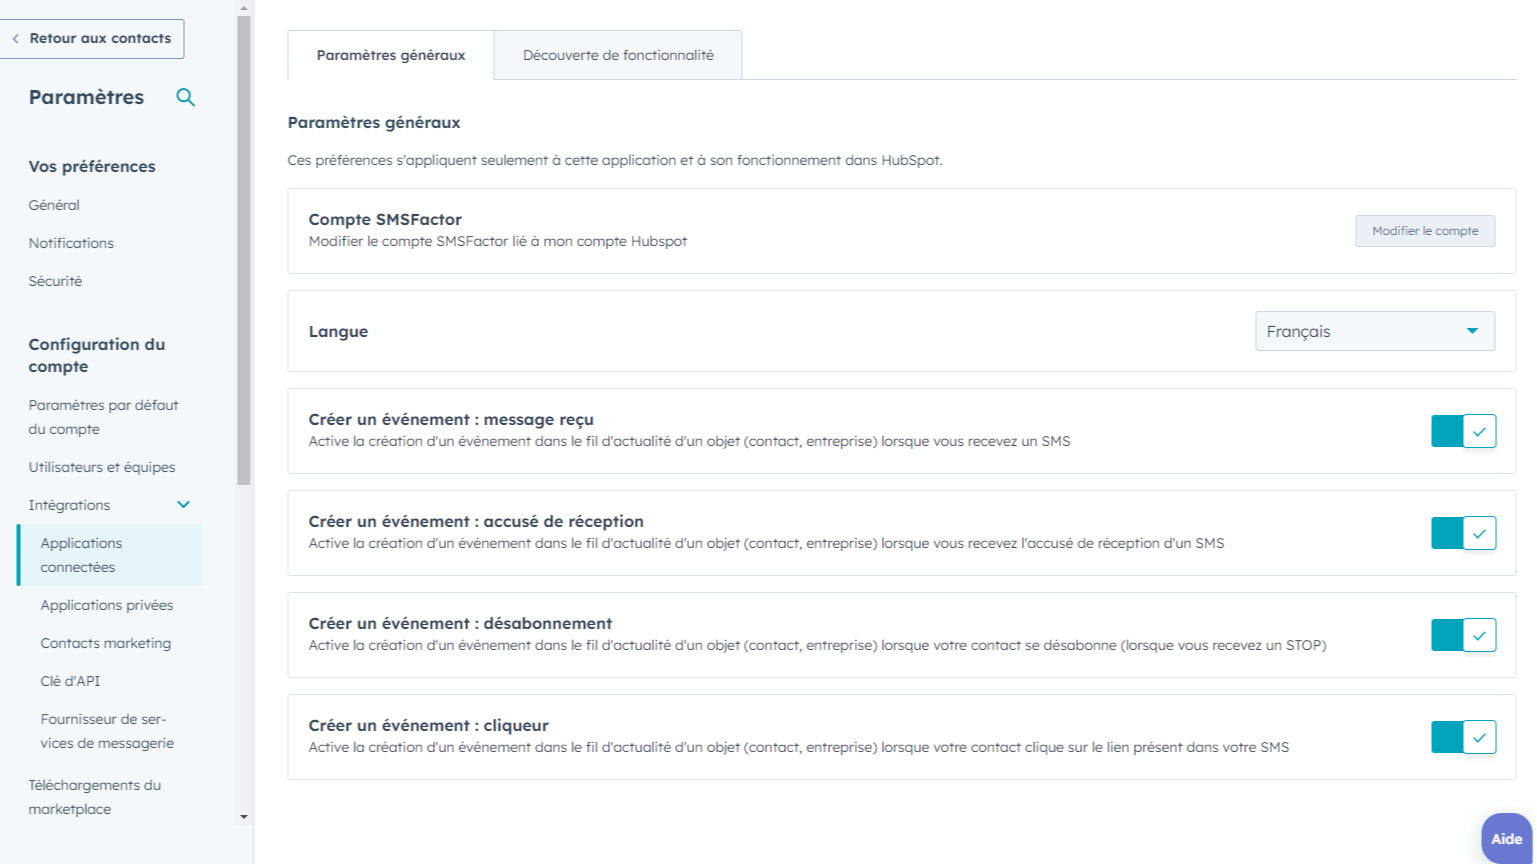Open Contacts marketing in sidebar
The width and height of the screenshot is (1537, 864).
coord(106,643)
